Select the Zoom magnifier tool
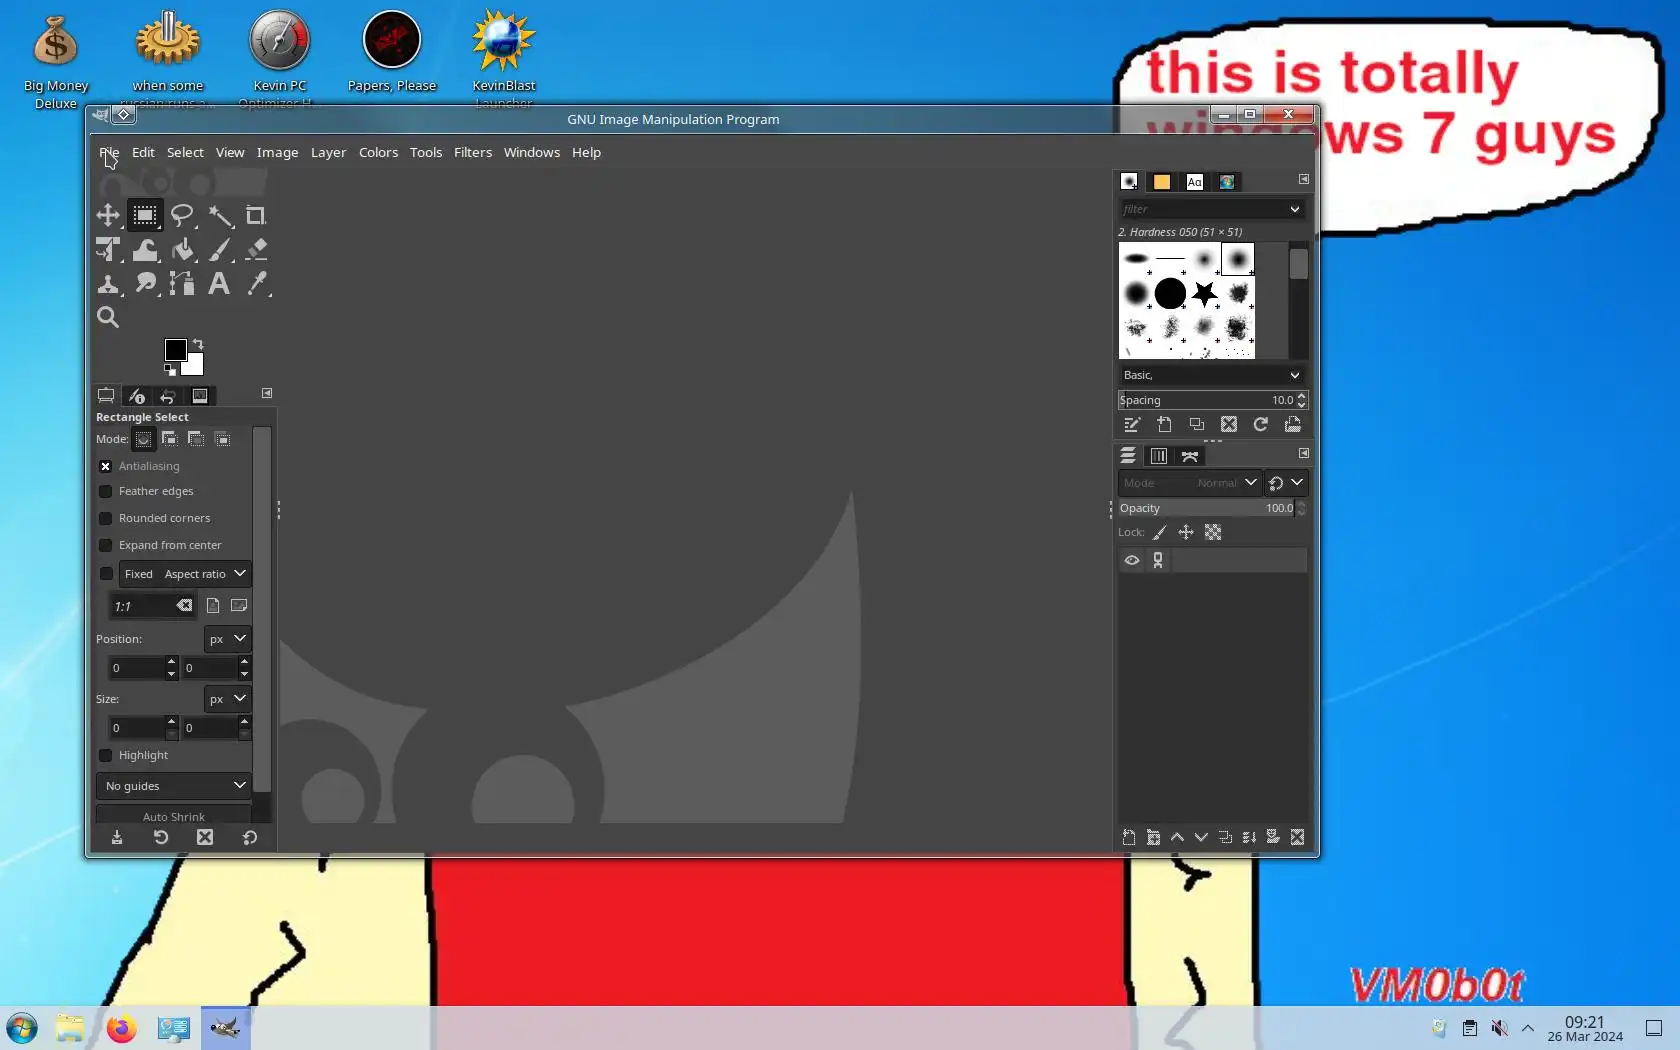Viewport: 1680px width, 1050px height. 108,317
